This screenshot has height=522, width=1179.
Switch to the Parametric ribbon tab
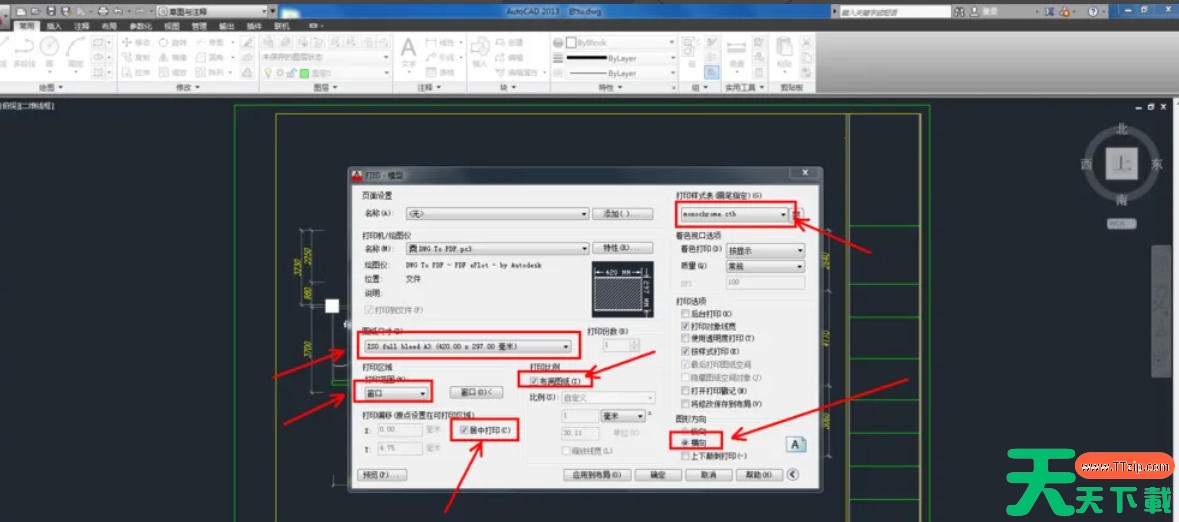tap(140, 26)
